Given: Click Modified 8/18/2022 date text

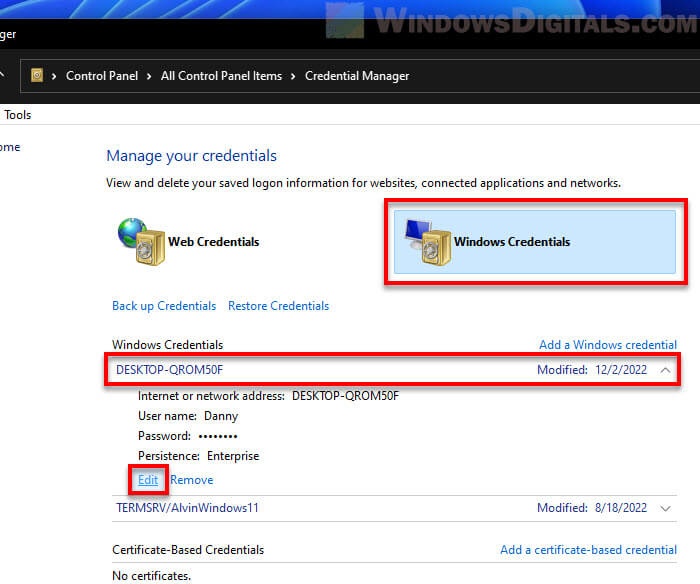Looking at the screenshot, I should pos(592,508).
